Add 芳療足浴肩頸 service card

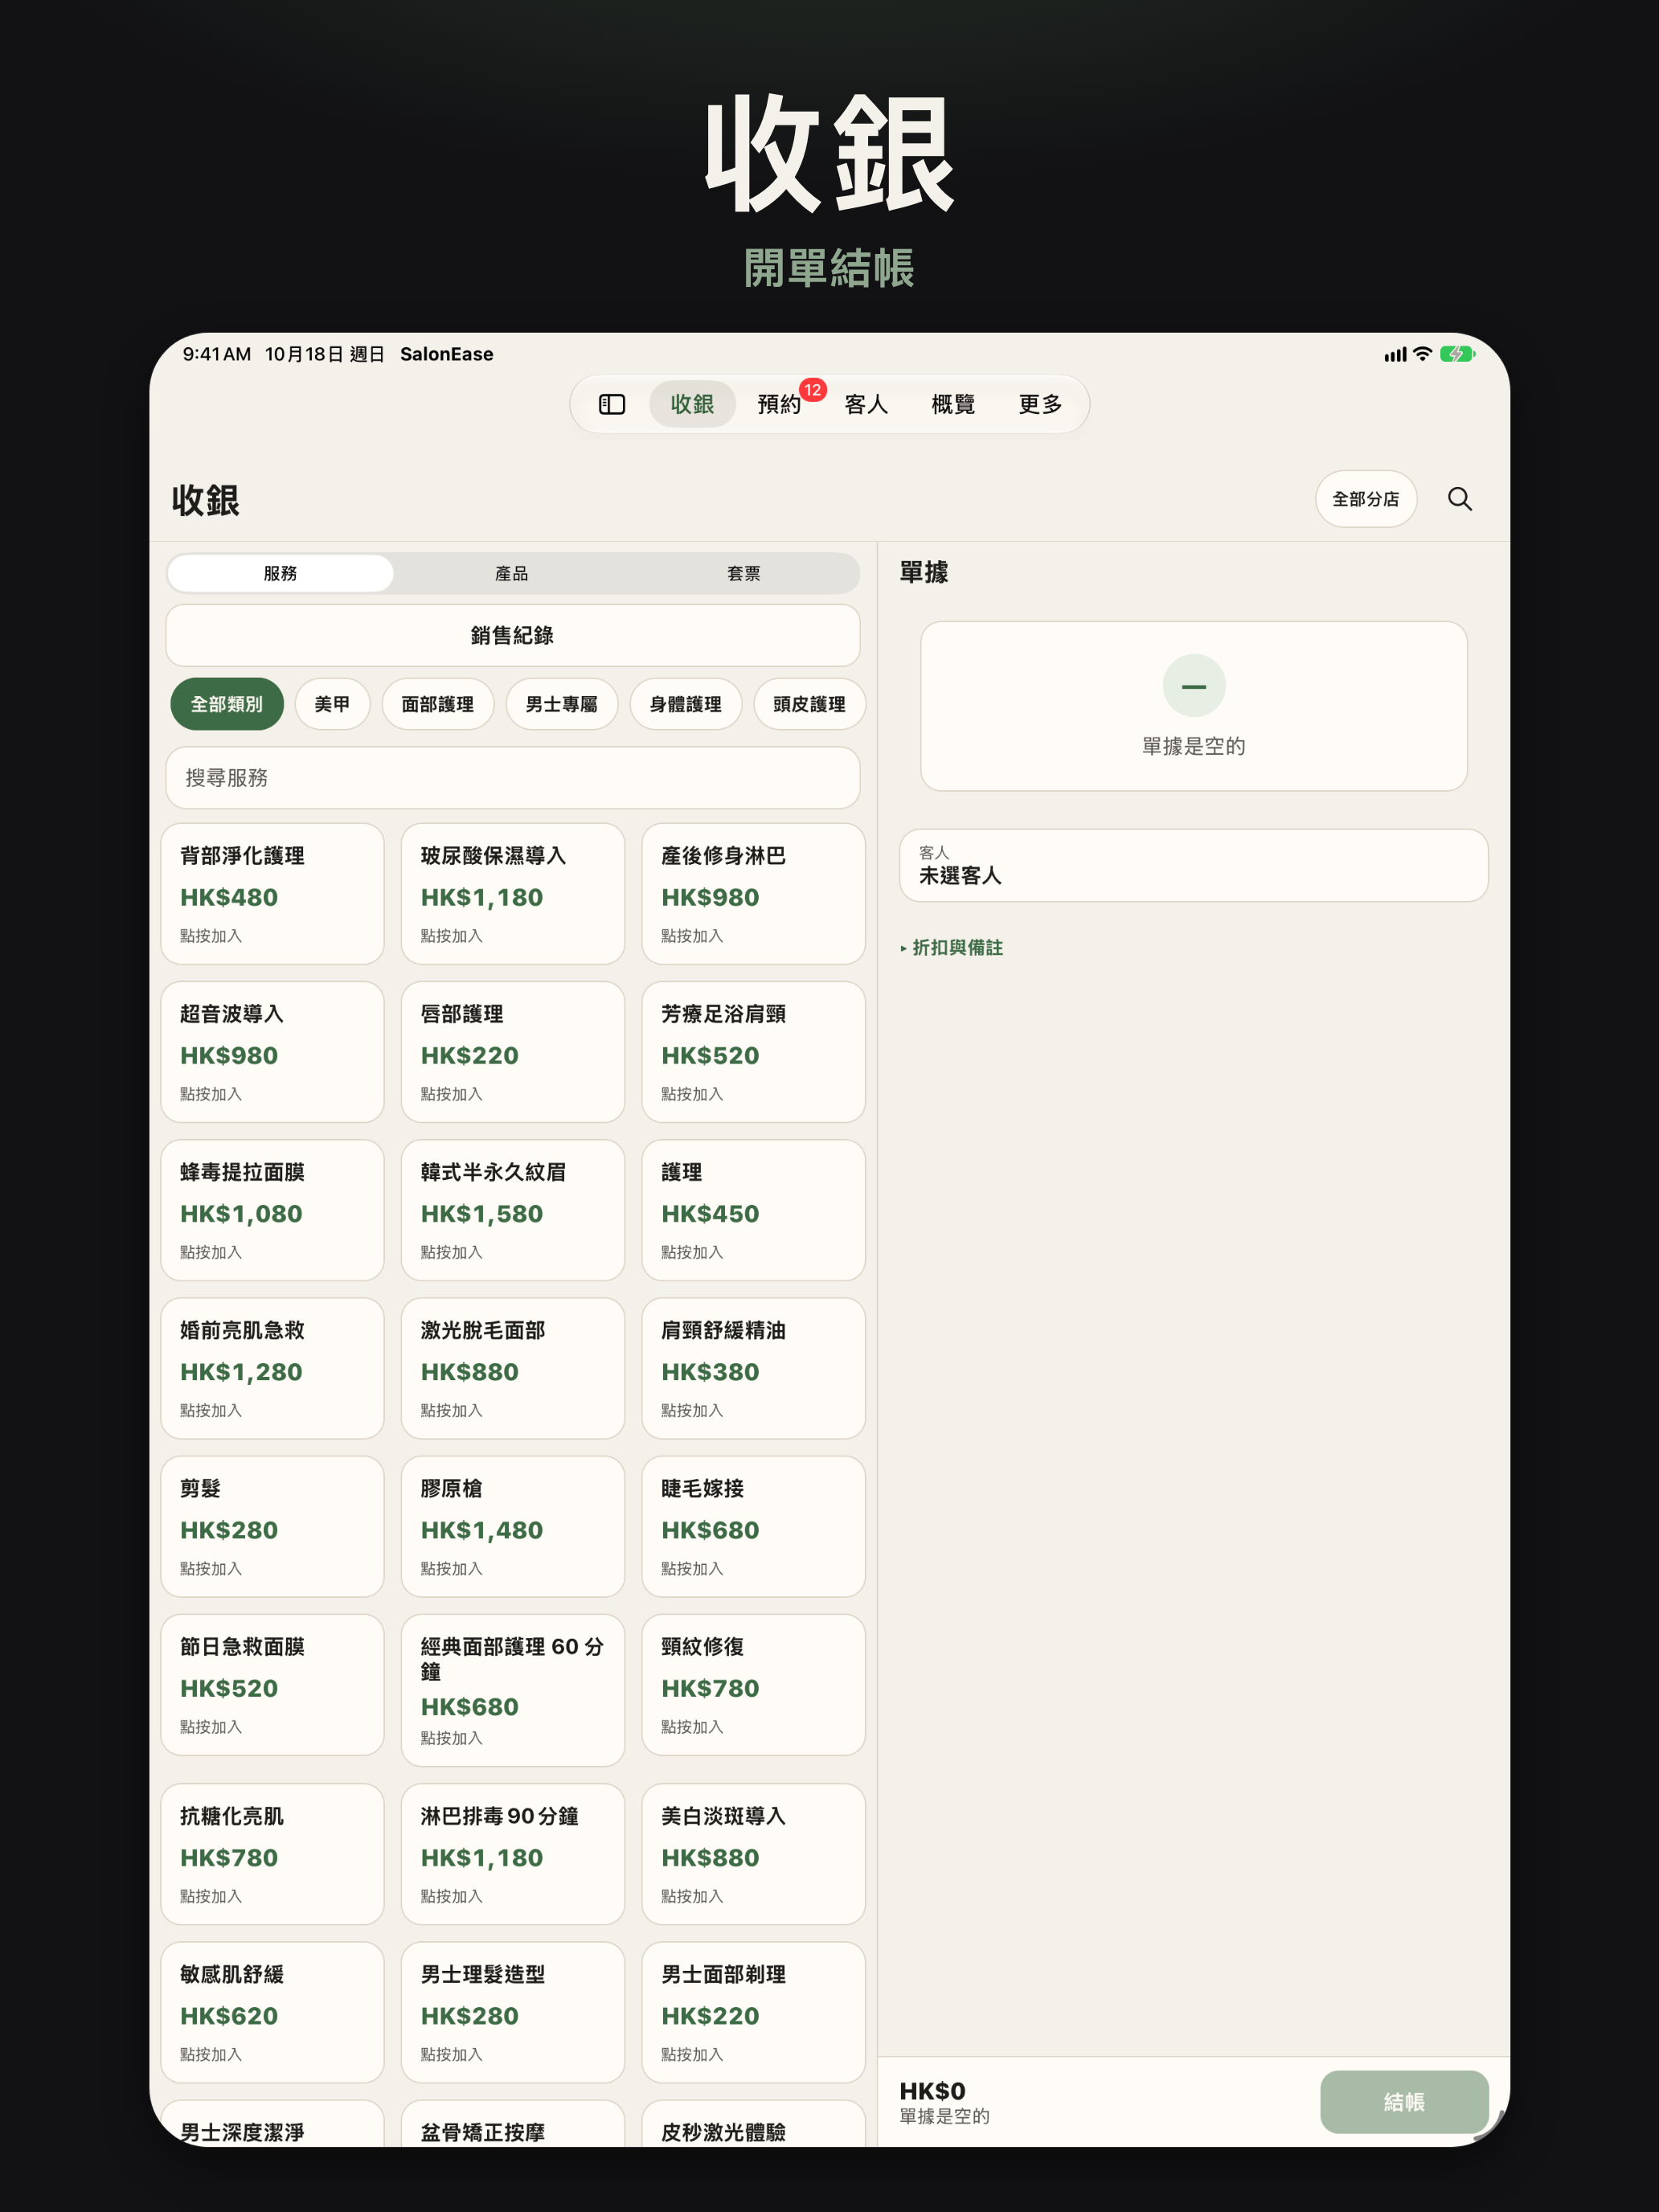pyautogui.click(x=754, y=1052)
